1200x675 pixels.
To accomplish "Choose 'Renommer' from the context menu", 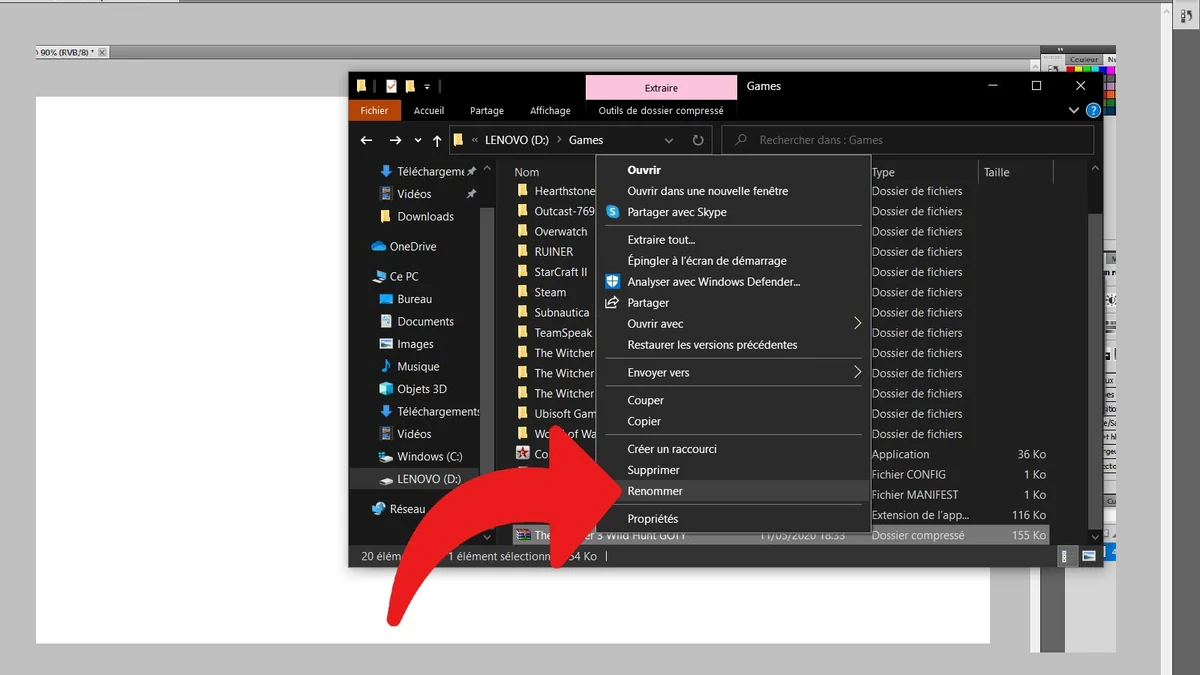I will (655, 490).
